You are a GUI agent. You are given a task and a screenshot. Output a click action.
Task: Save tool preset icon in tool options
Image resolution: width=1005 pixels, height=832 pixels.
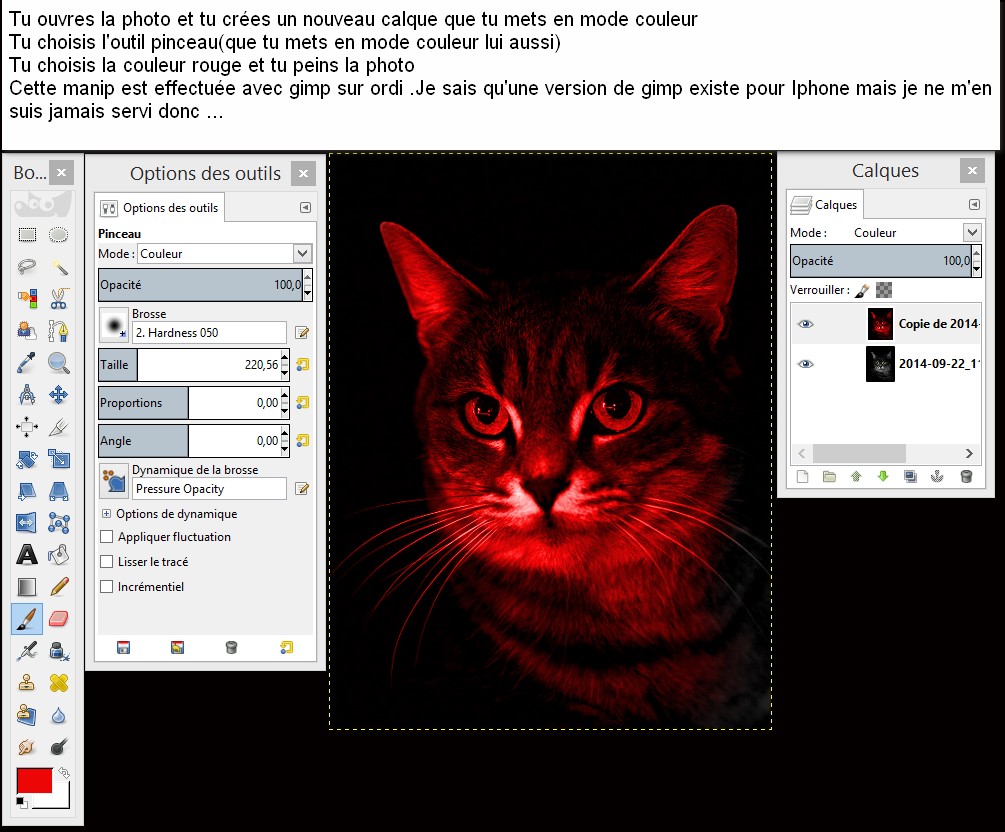[x=124, y=647]
